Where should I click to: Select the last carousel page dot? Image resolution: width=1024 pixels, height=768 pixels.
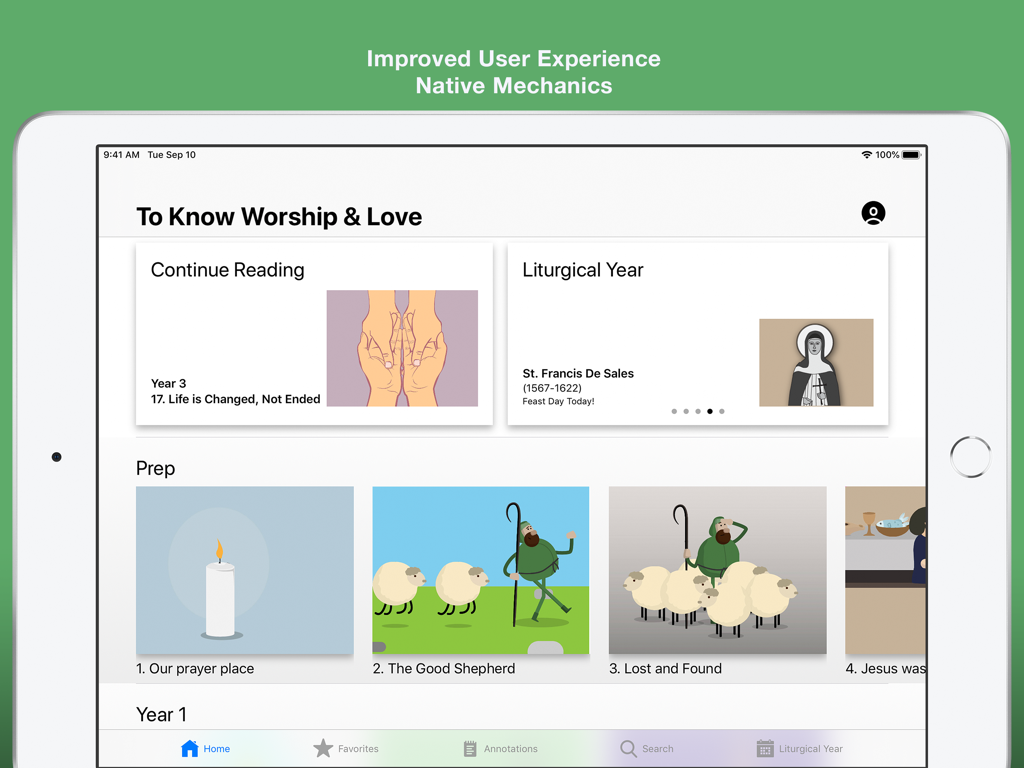[x=722, y=411]
